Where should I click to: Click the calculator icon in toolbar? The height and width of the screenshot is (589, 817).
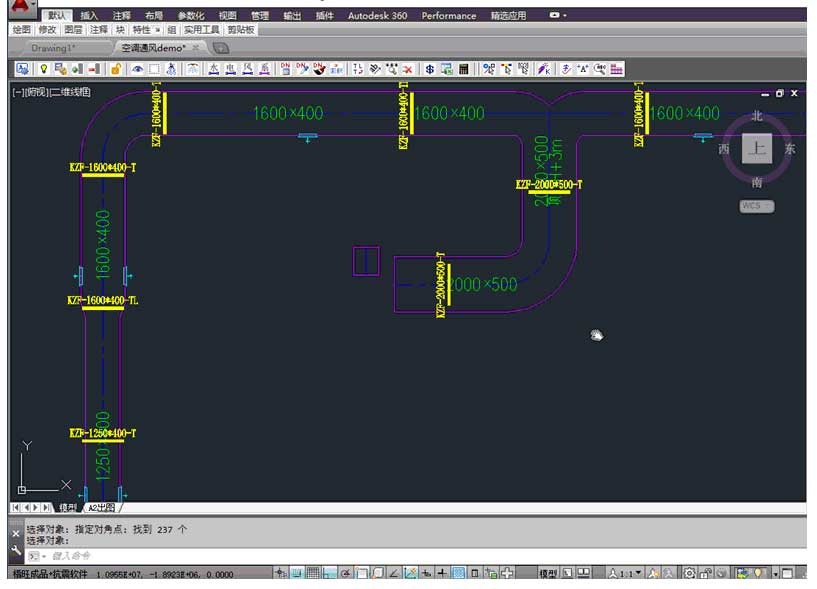(x=463, y=69)
